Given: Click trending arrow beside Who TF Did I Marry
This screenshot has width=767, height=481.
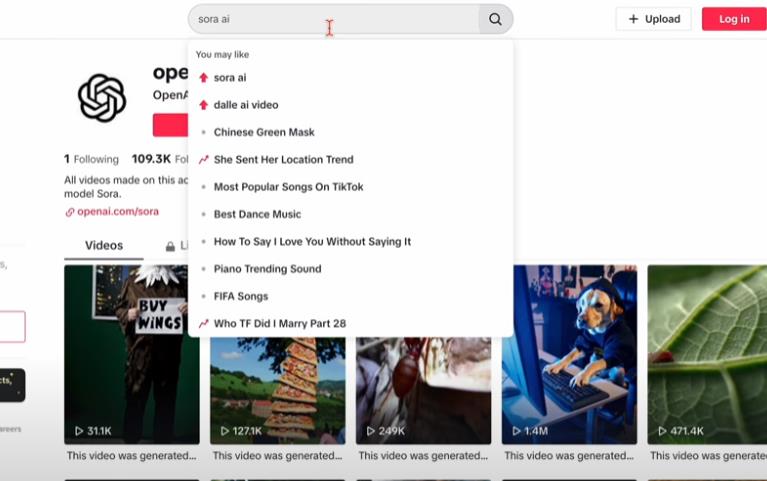Looking at the screenshot, I should pos(203,324).
